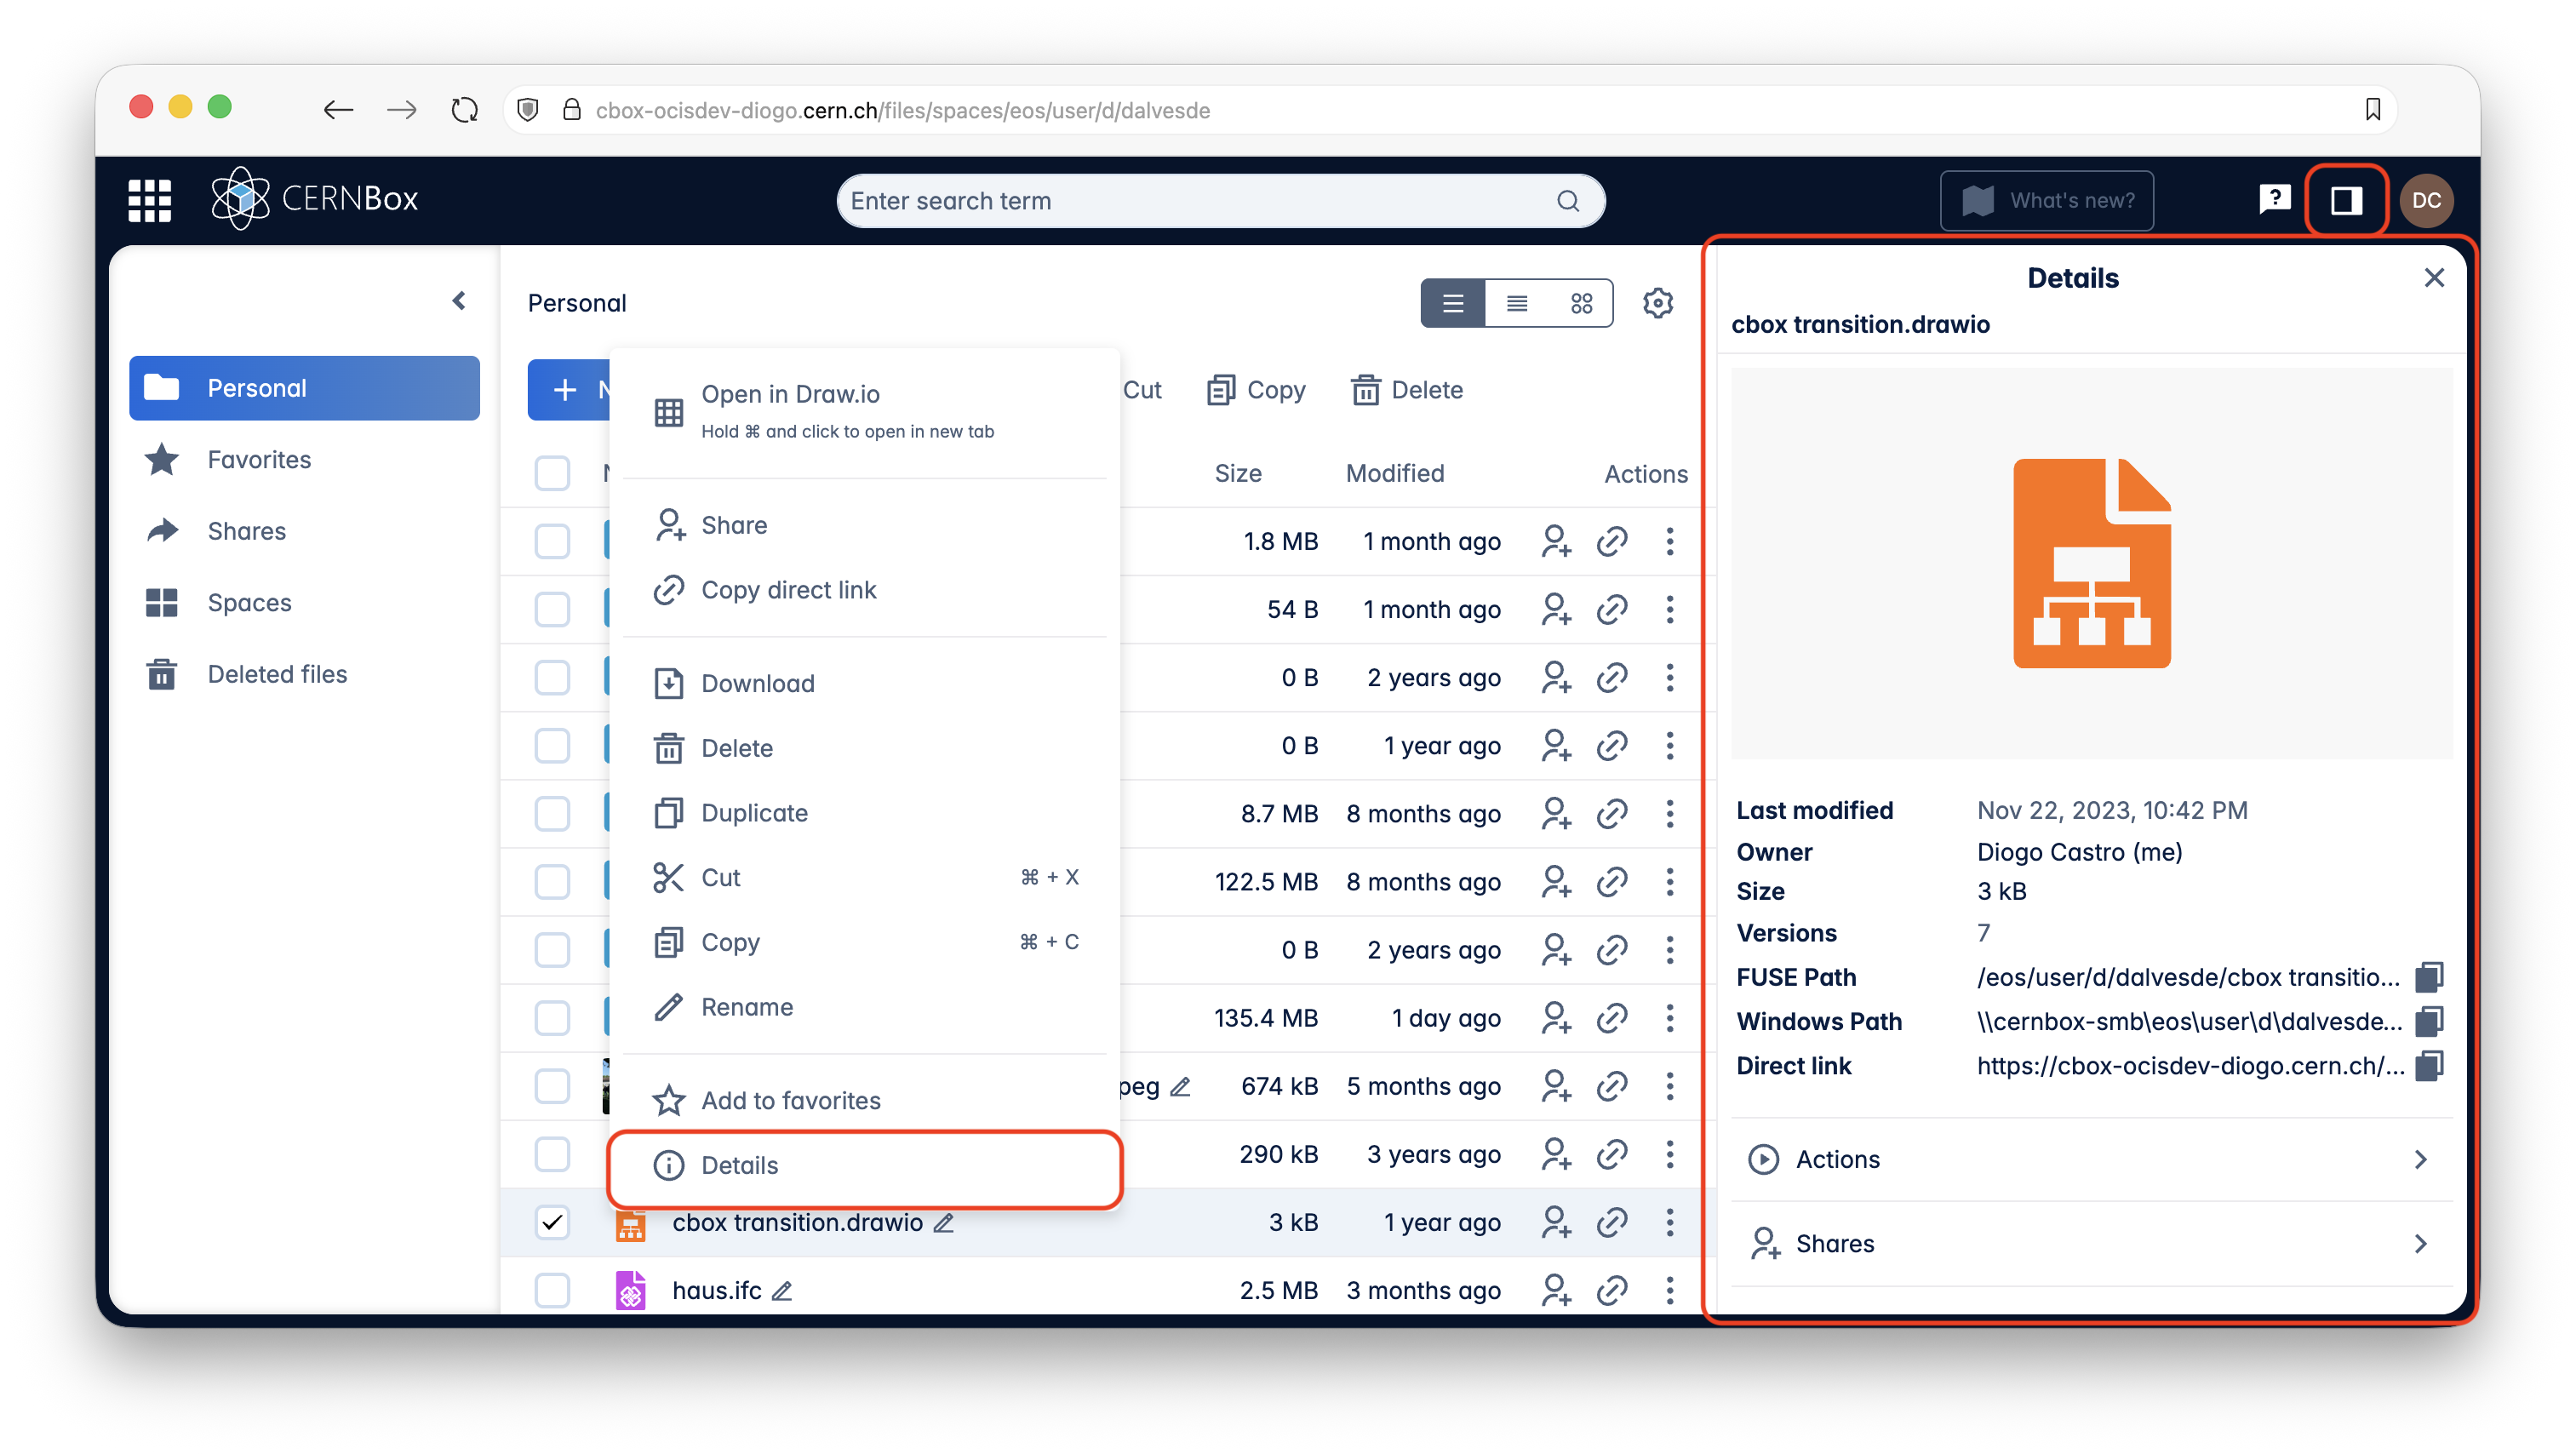Click the help question mark icon
2576x1454 pixels.
click(2274, 199)
